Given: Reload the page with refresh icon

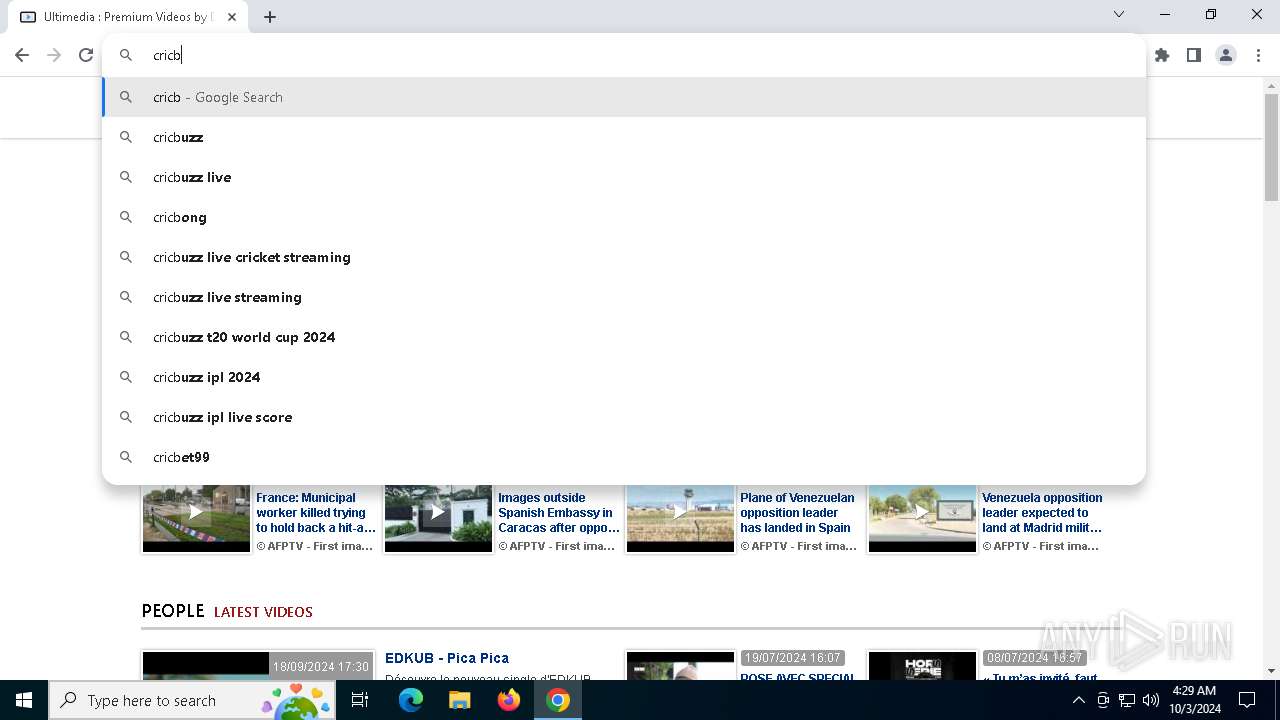Looking at the screenshot, I should [x=86, y=55].
